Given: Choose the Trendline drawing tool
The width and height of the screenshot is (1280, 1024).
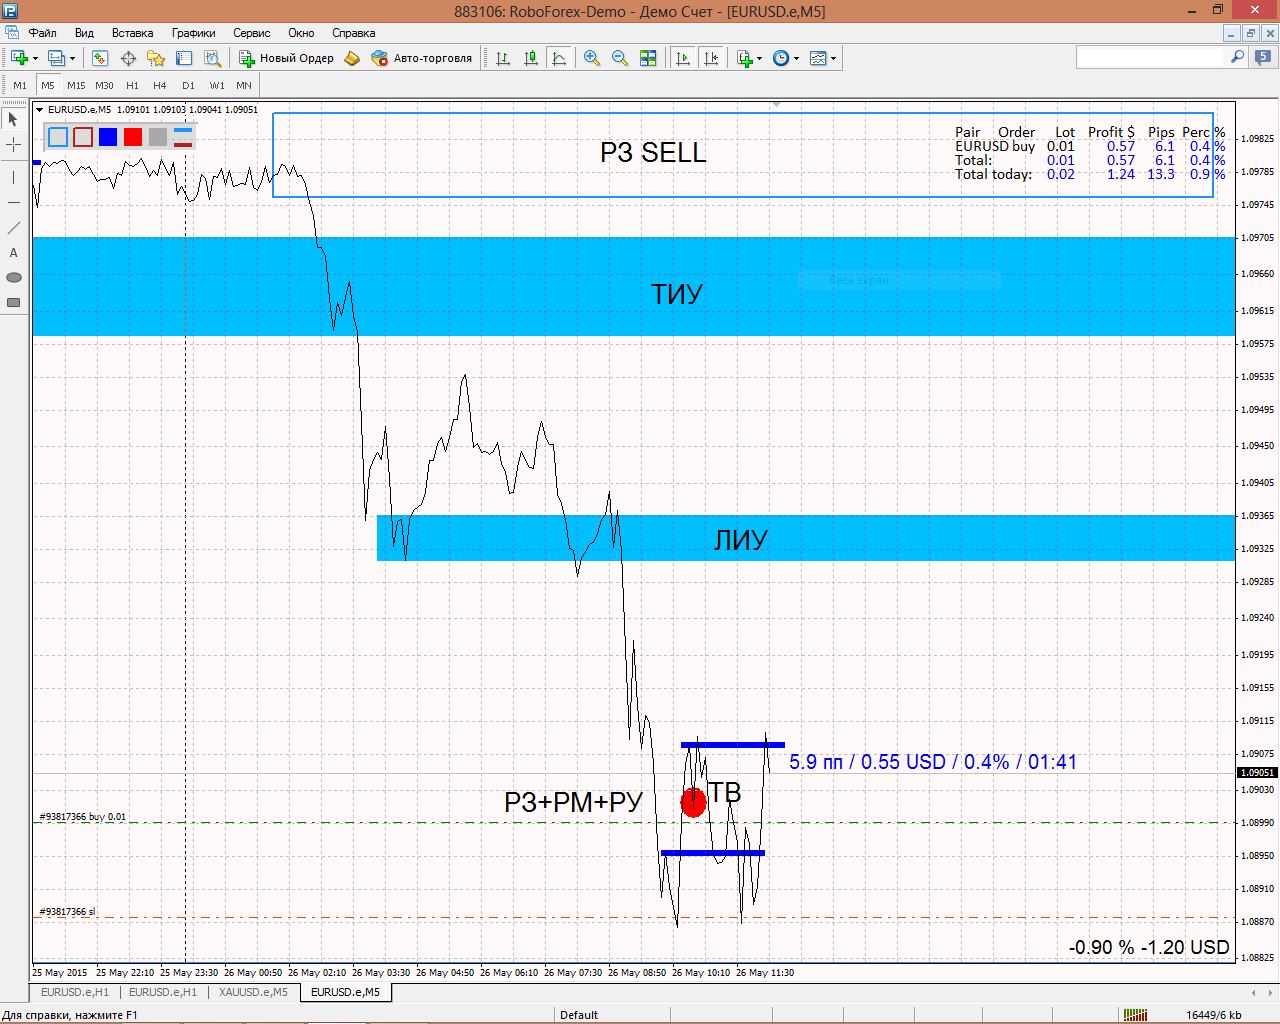Looking at the screenshot, I should pyautogui.click(x=13, y=228).
